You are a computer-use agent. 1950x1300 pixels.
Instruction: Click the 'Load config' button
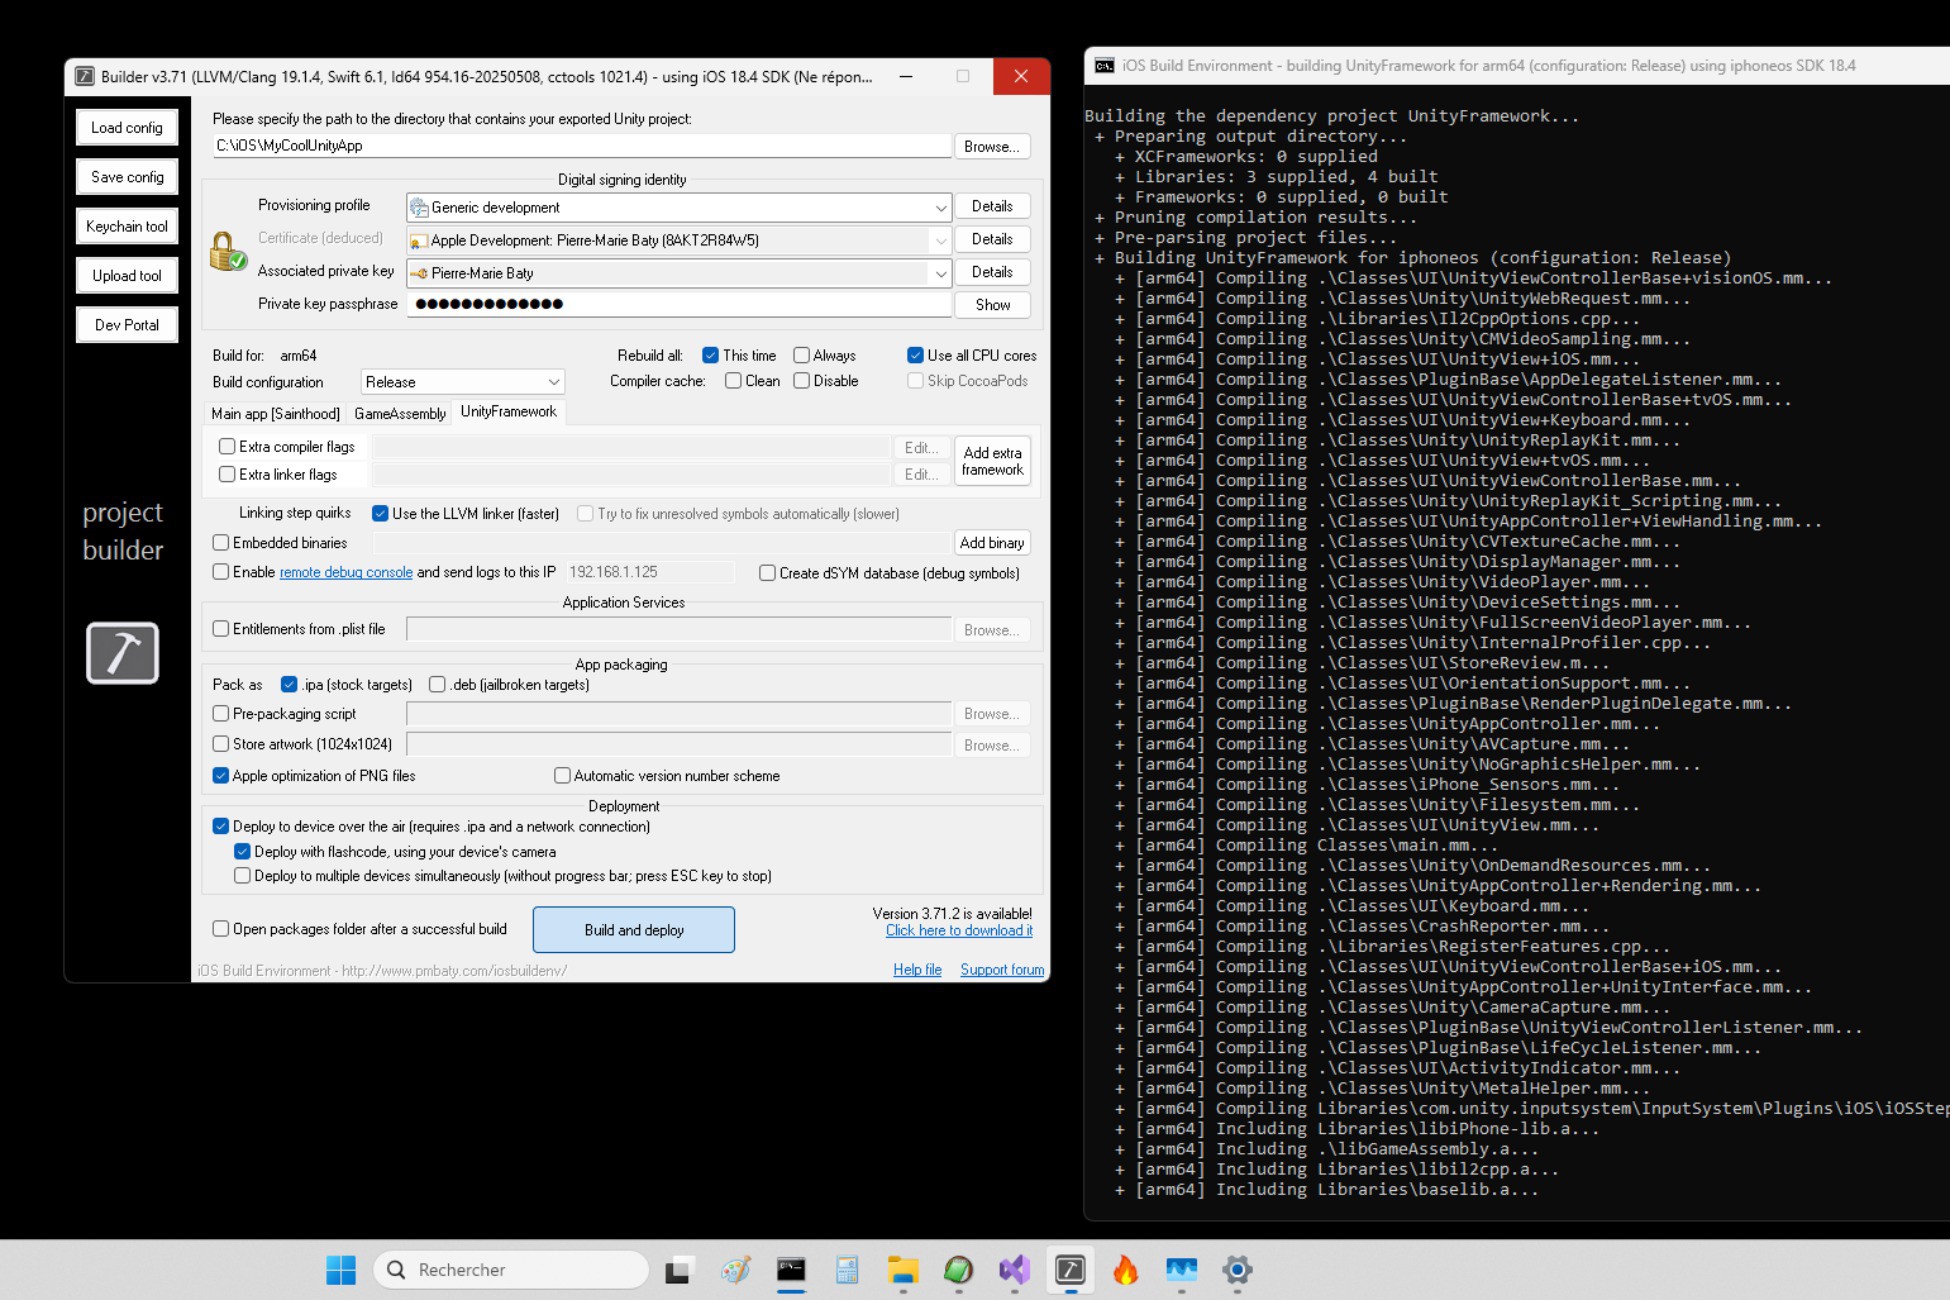click(x=127, y=128)
